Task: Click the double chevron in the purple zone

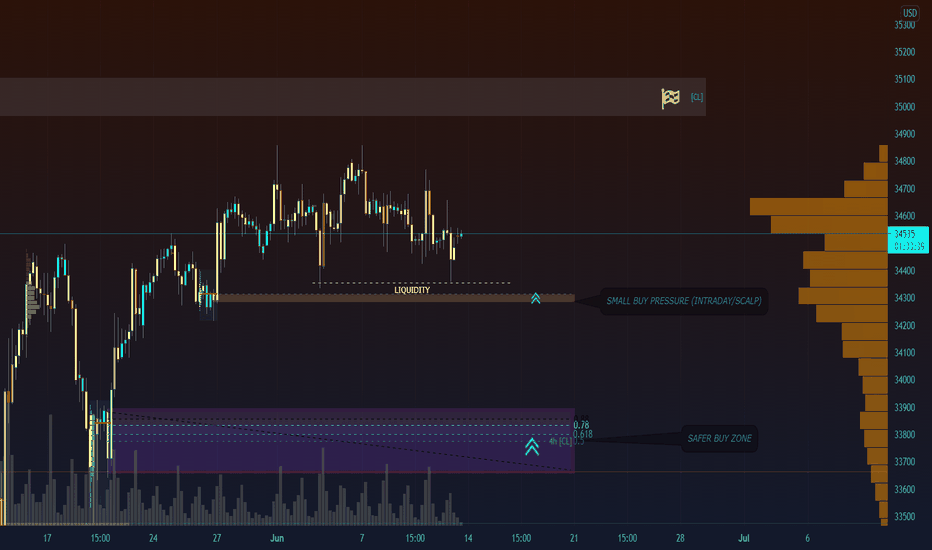Action: (x=532, y=447)
